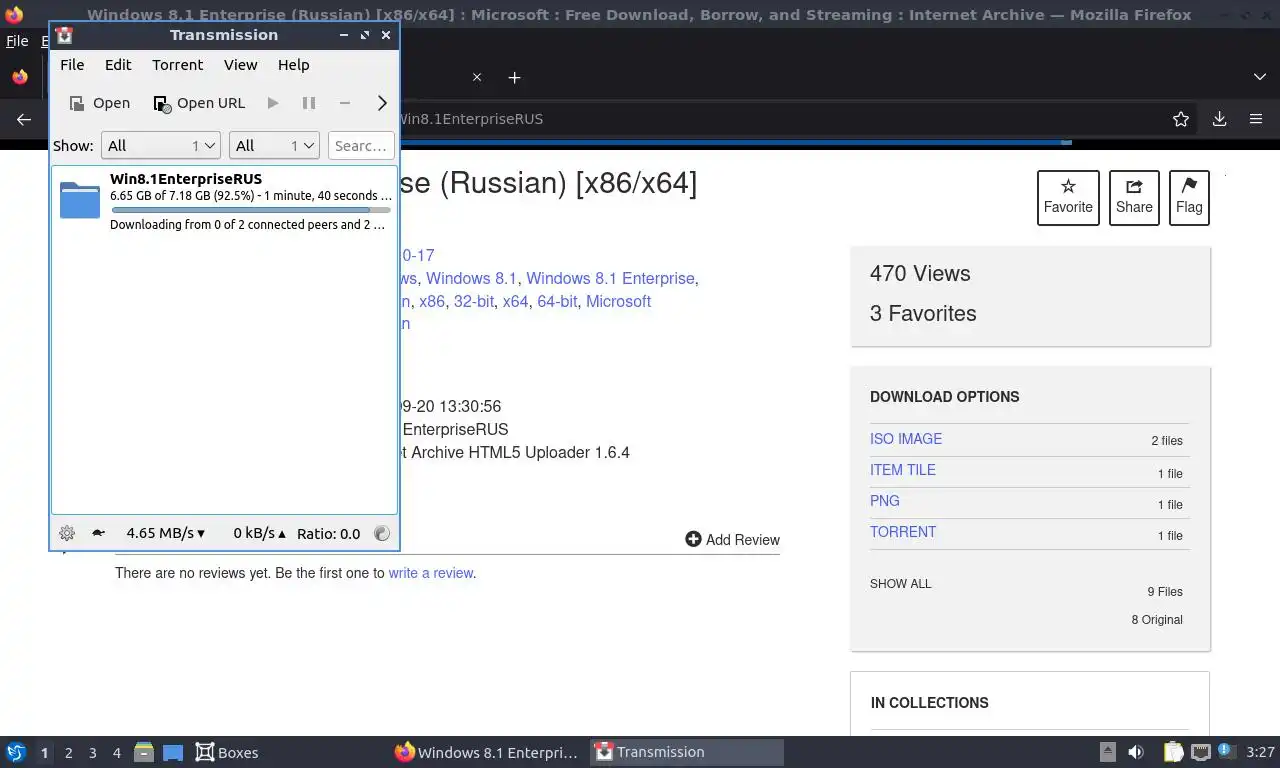The height and width of the screenshot is (768, 1280).
Task: Open the clipboard tray icon
Action: pyautogui.click(x=1173, y=752)
